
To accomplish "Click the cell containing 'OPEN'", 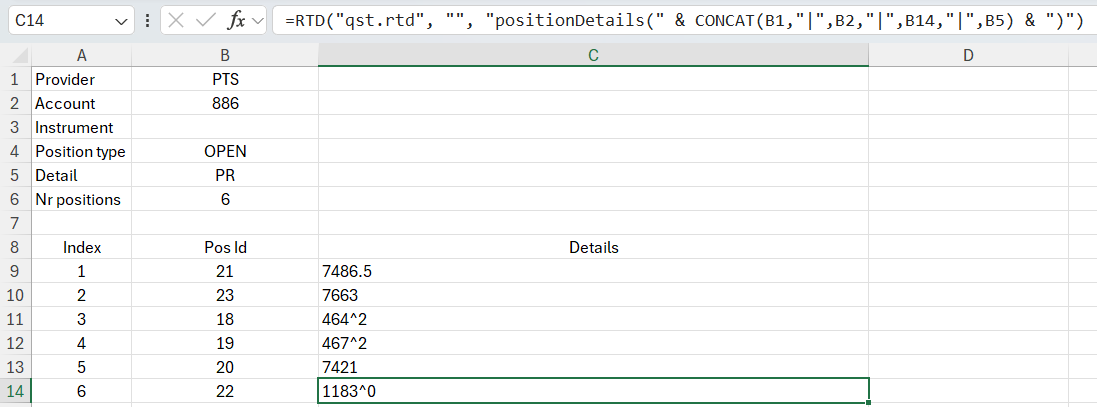I will (x=225, y=151).
